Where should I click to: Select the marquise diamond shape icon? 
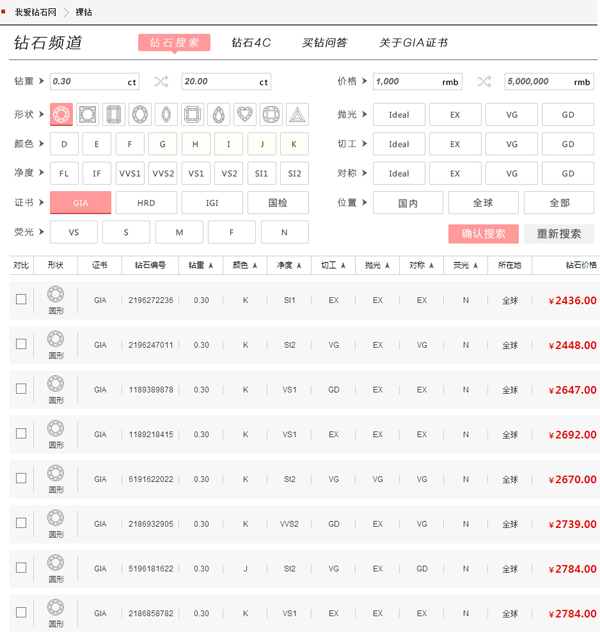[166, 114]
